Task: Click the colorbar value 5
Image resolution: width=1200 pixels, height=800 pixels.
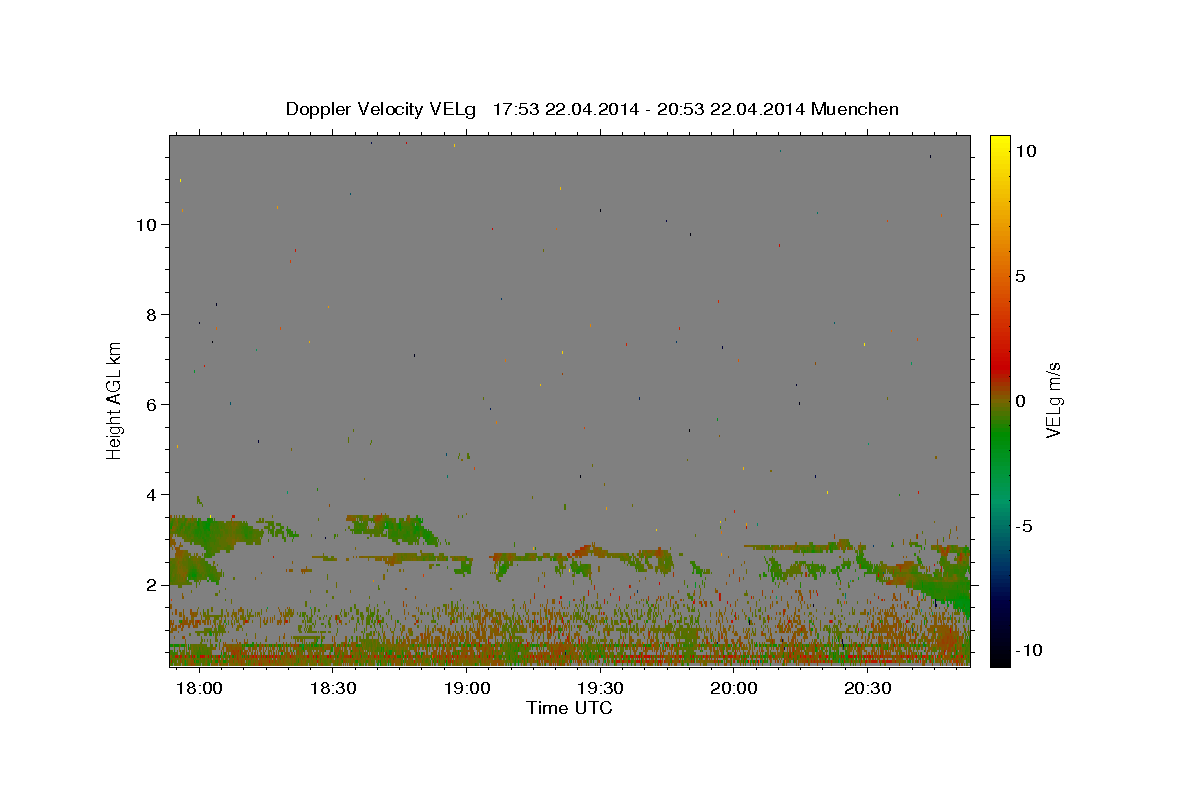Action: tap(1021, 276)
